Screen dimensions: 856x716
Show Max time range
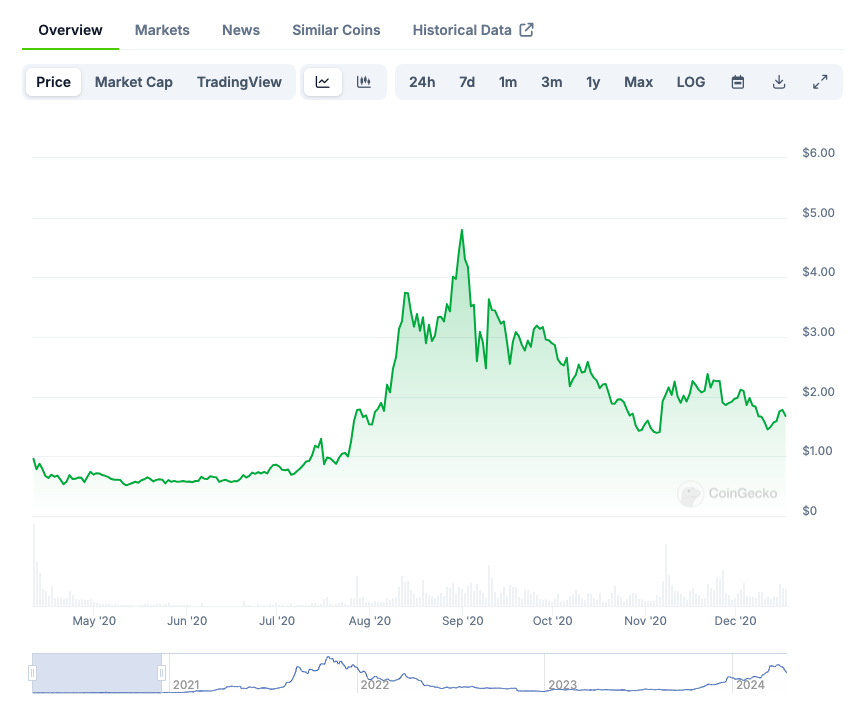(x=638, y=82)
